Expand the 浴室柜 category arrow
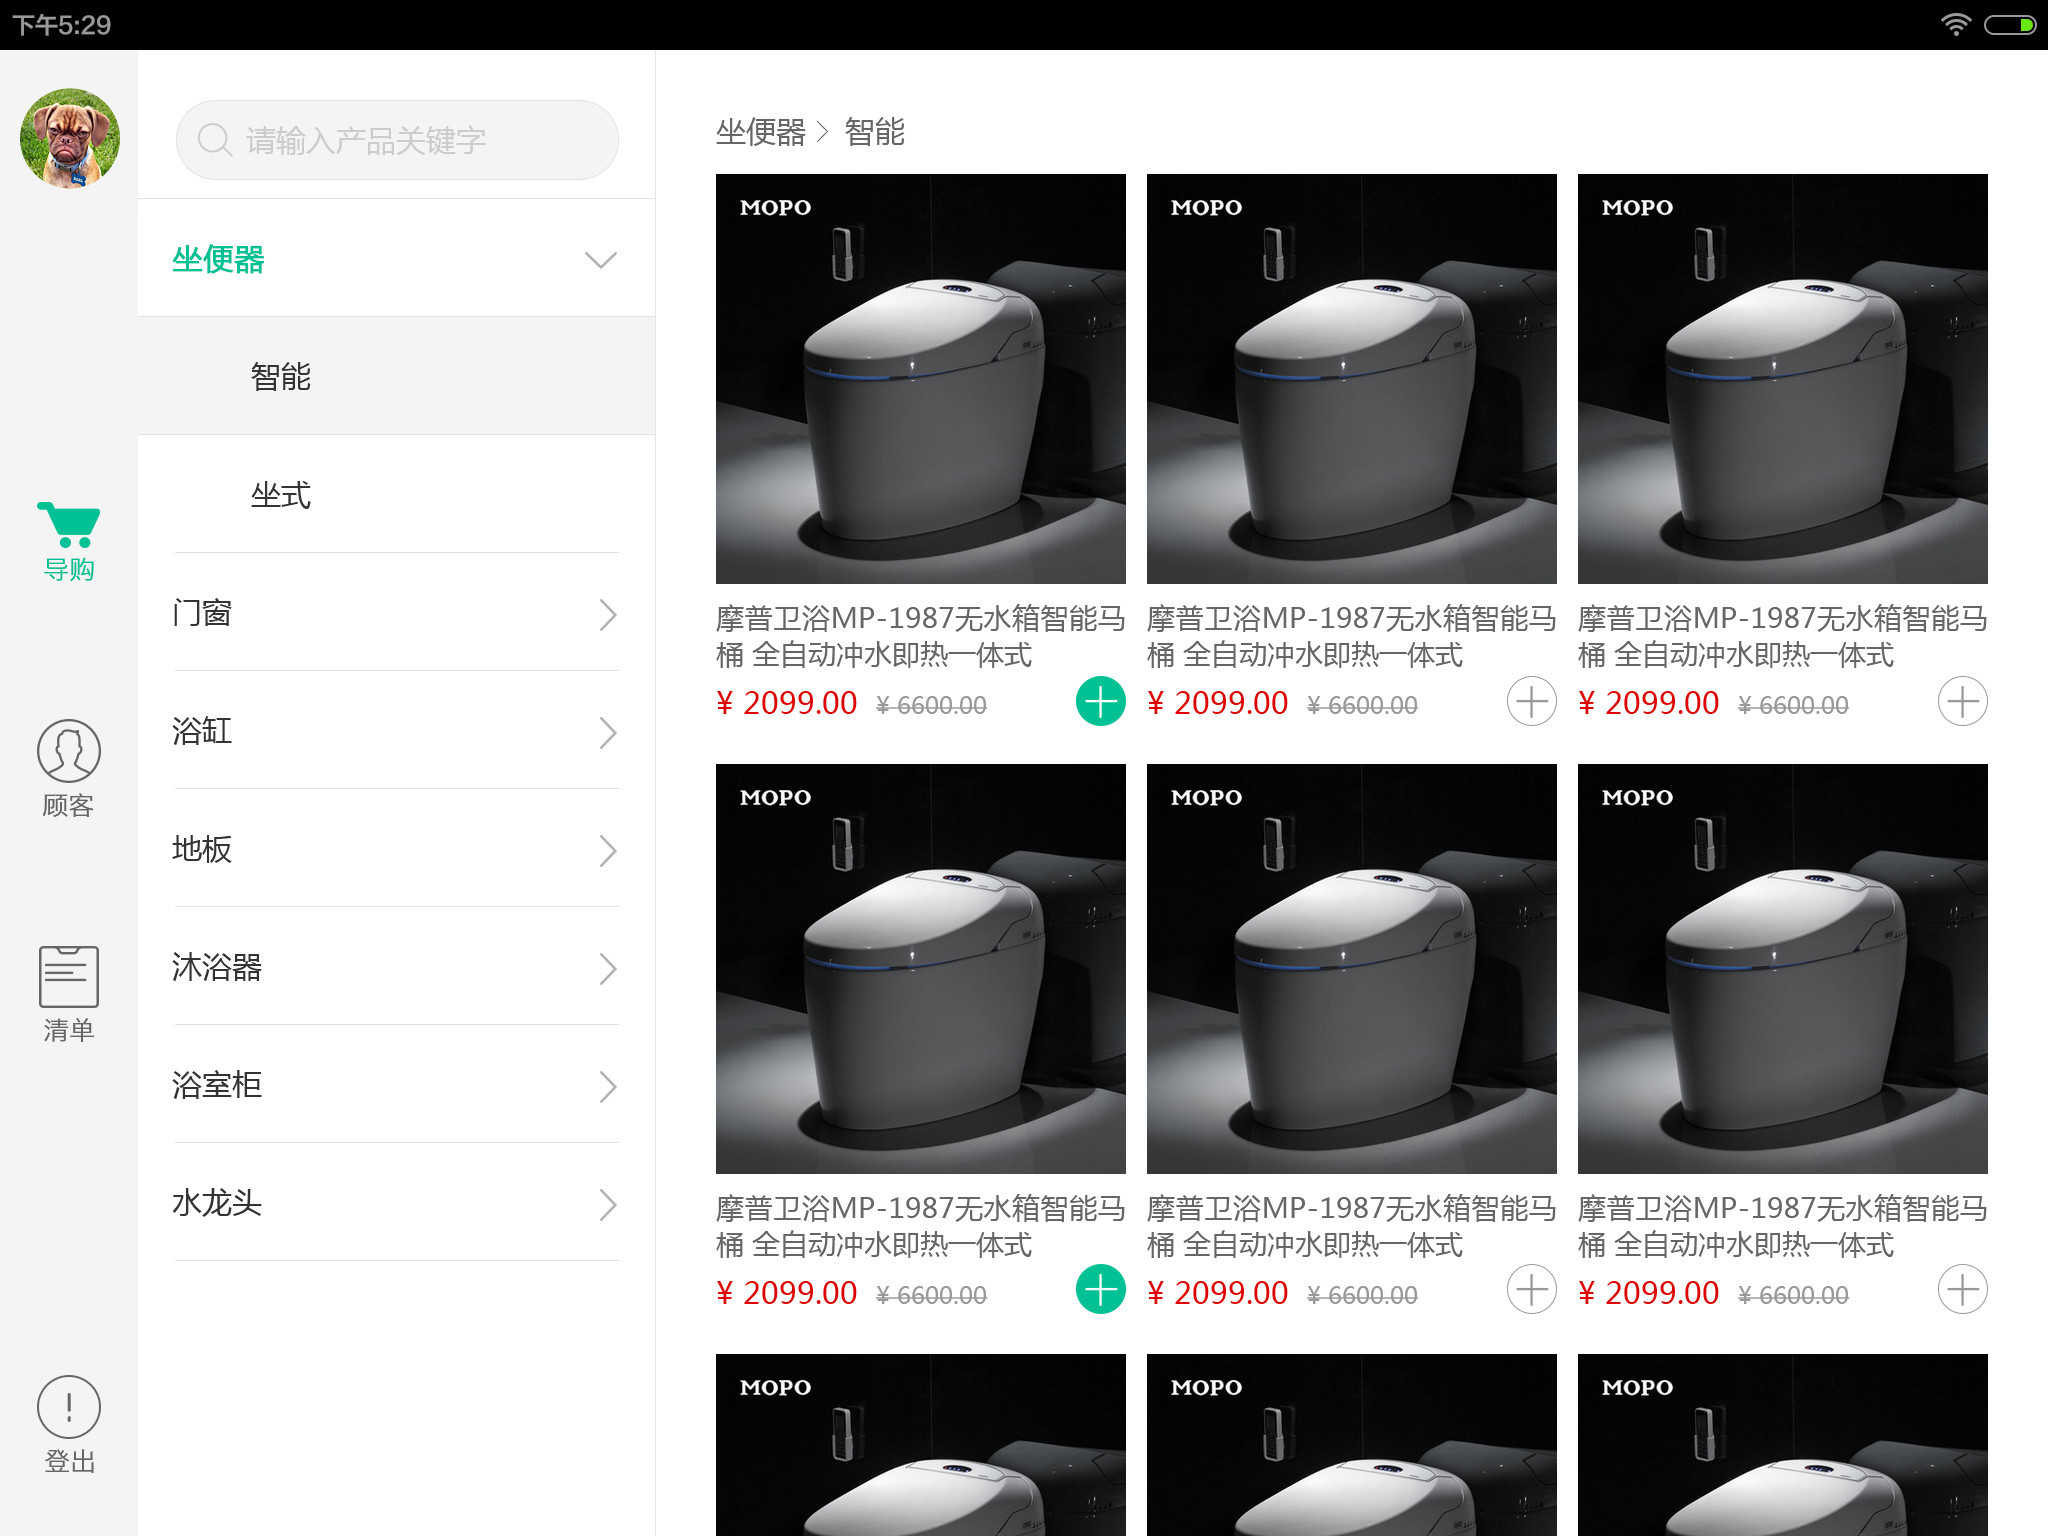Screen dimensions: 2048x1536 click(x=608, y=1086)
